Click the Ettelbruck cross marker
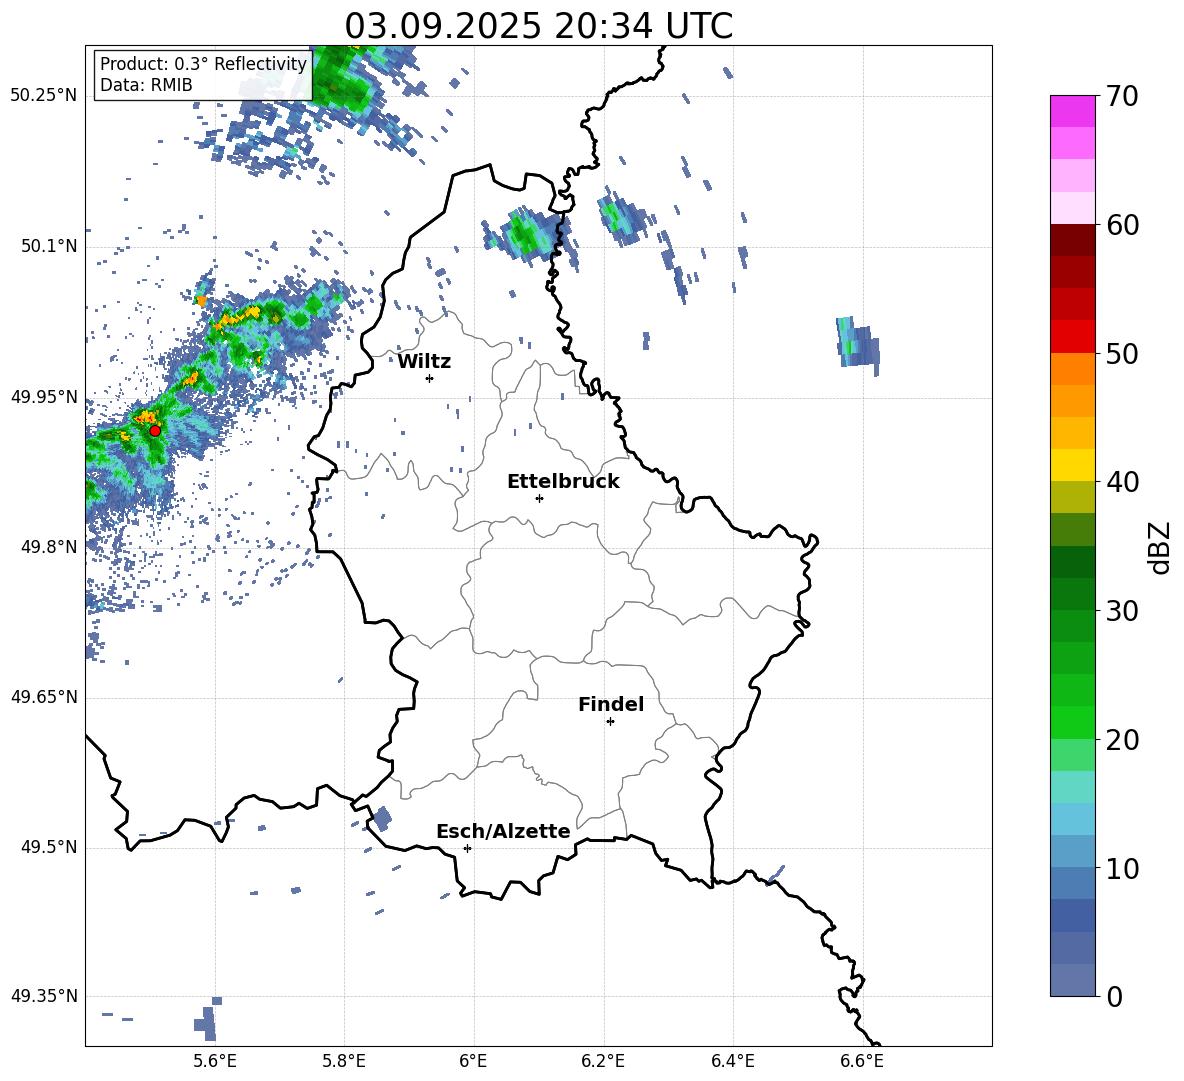This screenshot has width=1184, height=1081. click(x=539, y=498)
